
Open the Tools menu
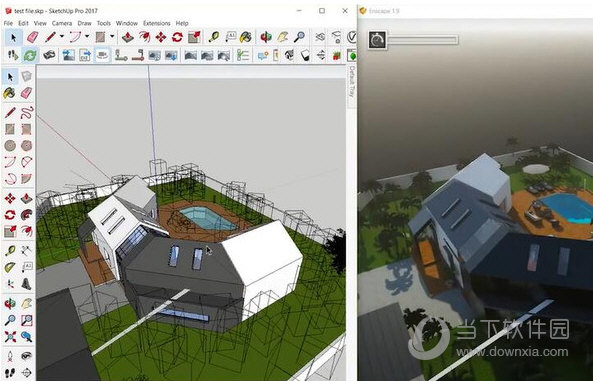point(104,23)
